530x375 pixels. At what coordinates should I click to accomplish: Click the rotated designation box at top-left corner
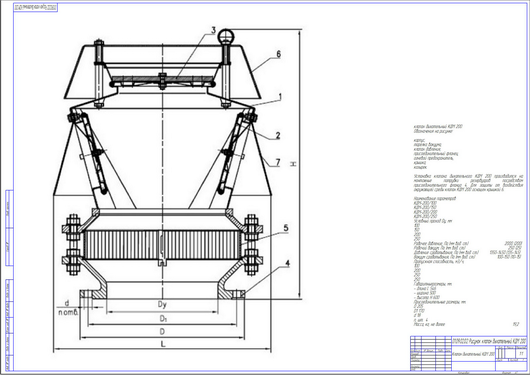coord(35,7)
